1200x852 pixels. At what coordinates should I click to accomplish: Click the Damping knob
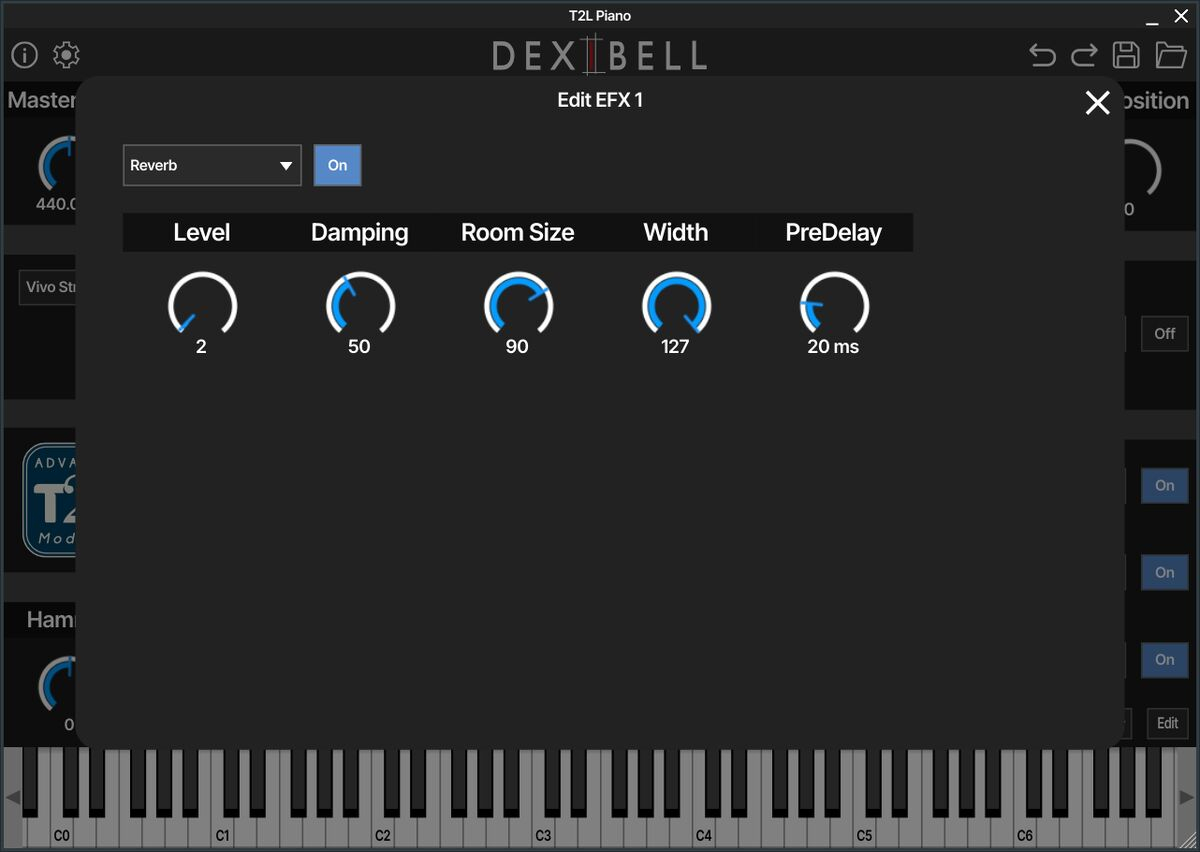pyautogui.click(x=360, y=304)
